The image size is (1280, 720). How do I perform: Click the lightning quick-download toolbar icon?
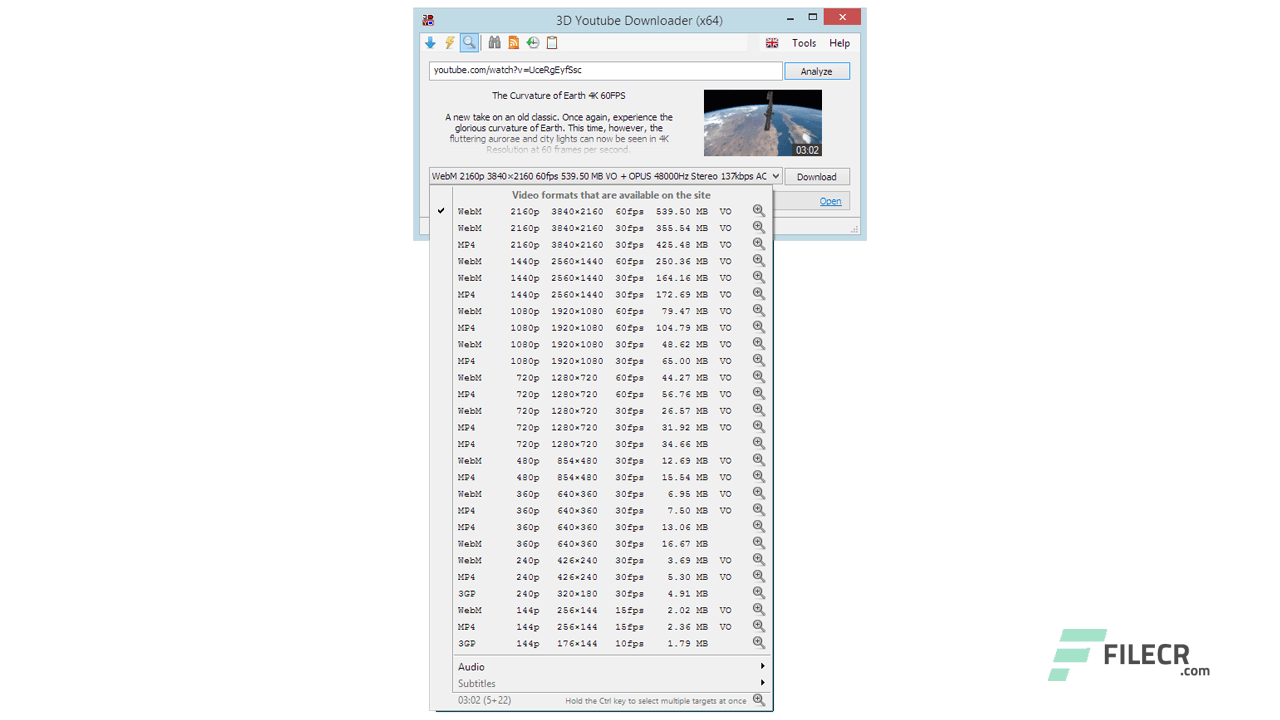pos(450,42)
